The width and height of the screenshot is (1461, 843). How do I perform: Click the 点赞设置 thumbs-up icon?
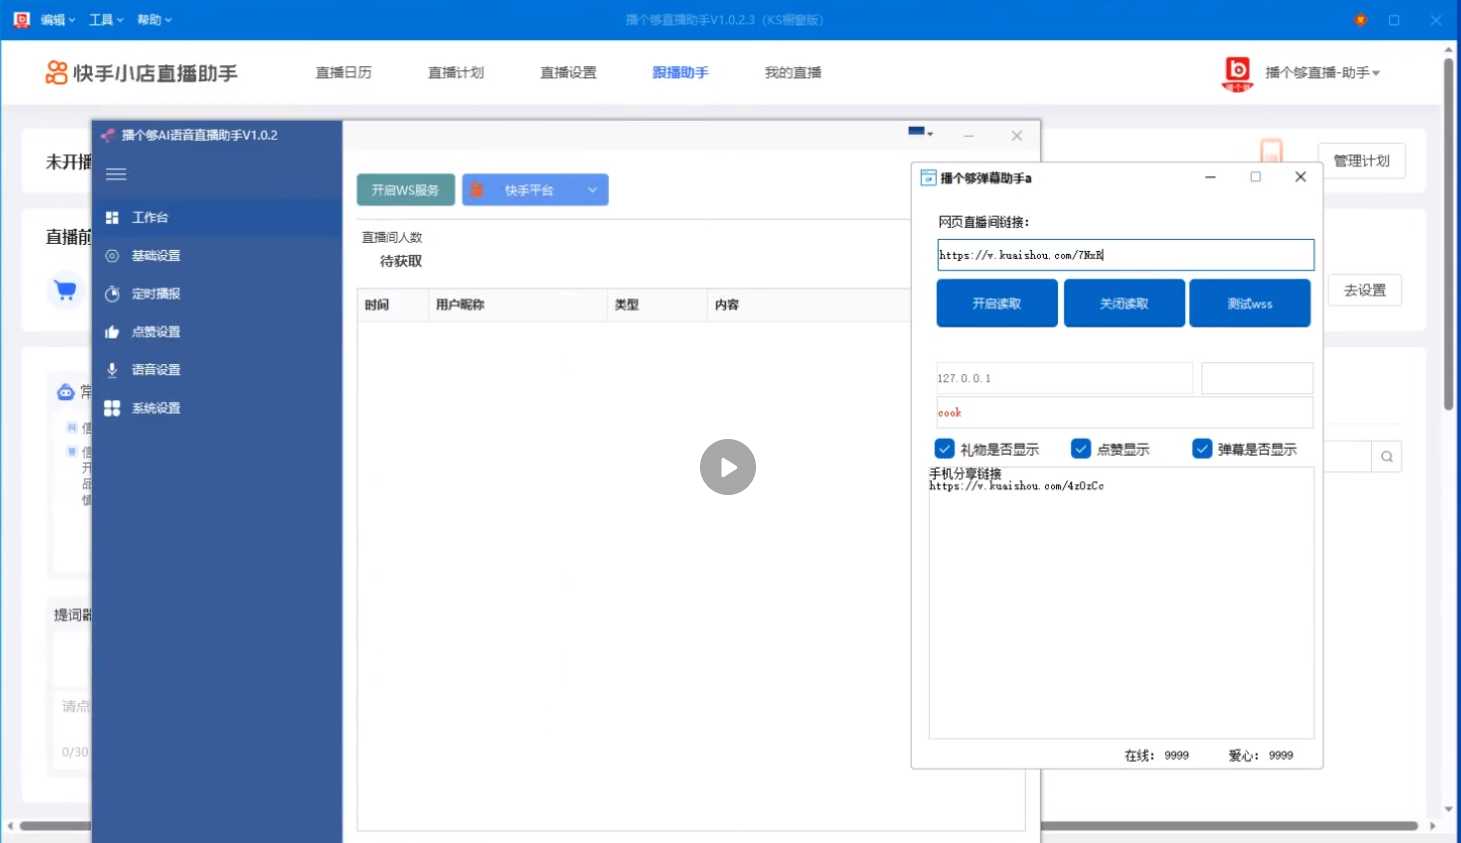pos(112,332)
